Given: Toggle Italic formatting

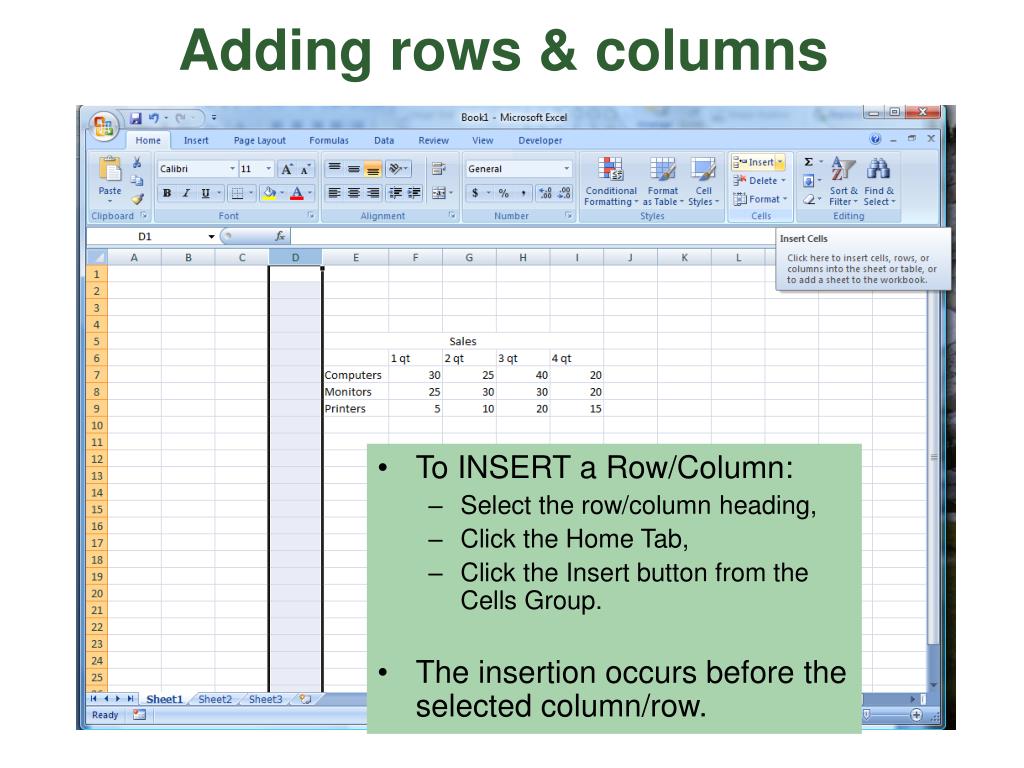Looking at the screenshot, I should tap(186, 193).
